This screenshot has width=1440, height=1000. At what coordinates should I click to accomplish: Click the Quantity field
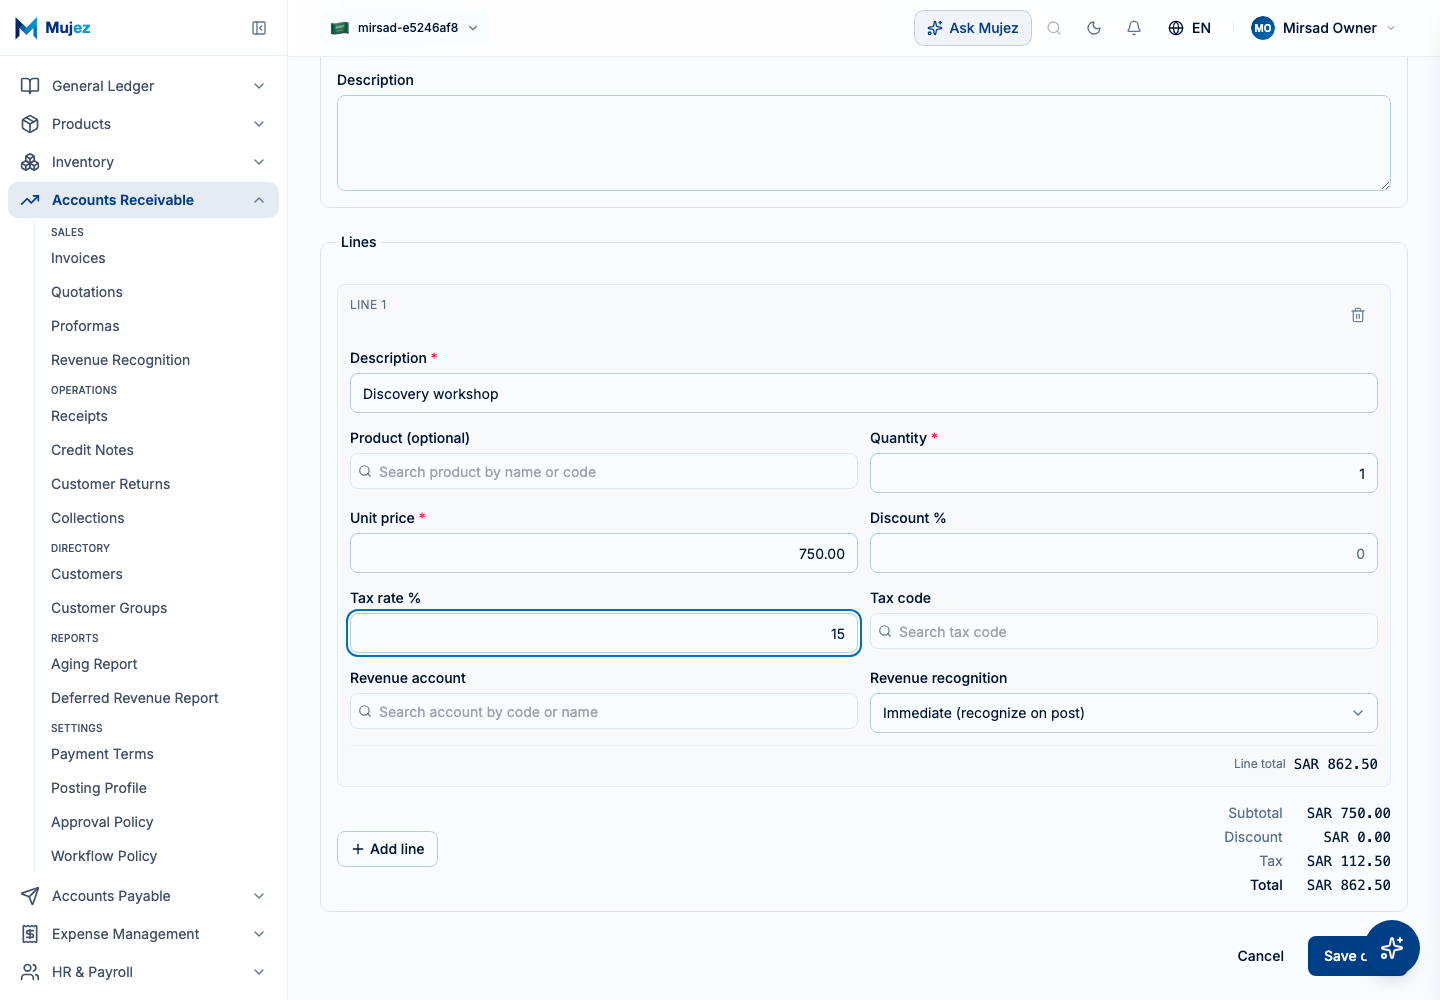[1124, 473]
